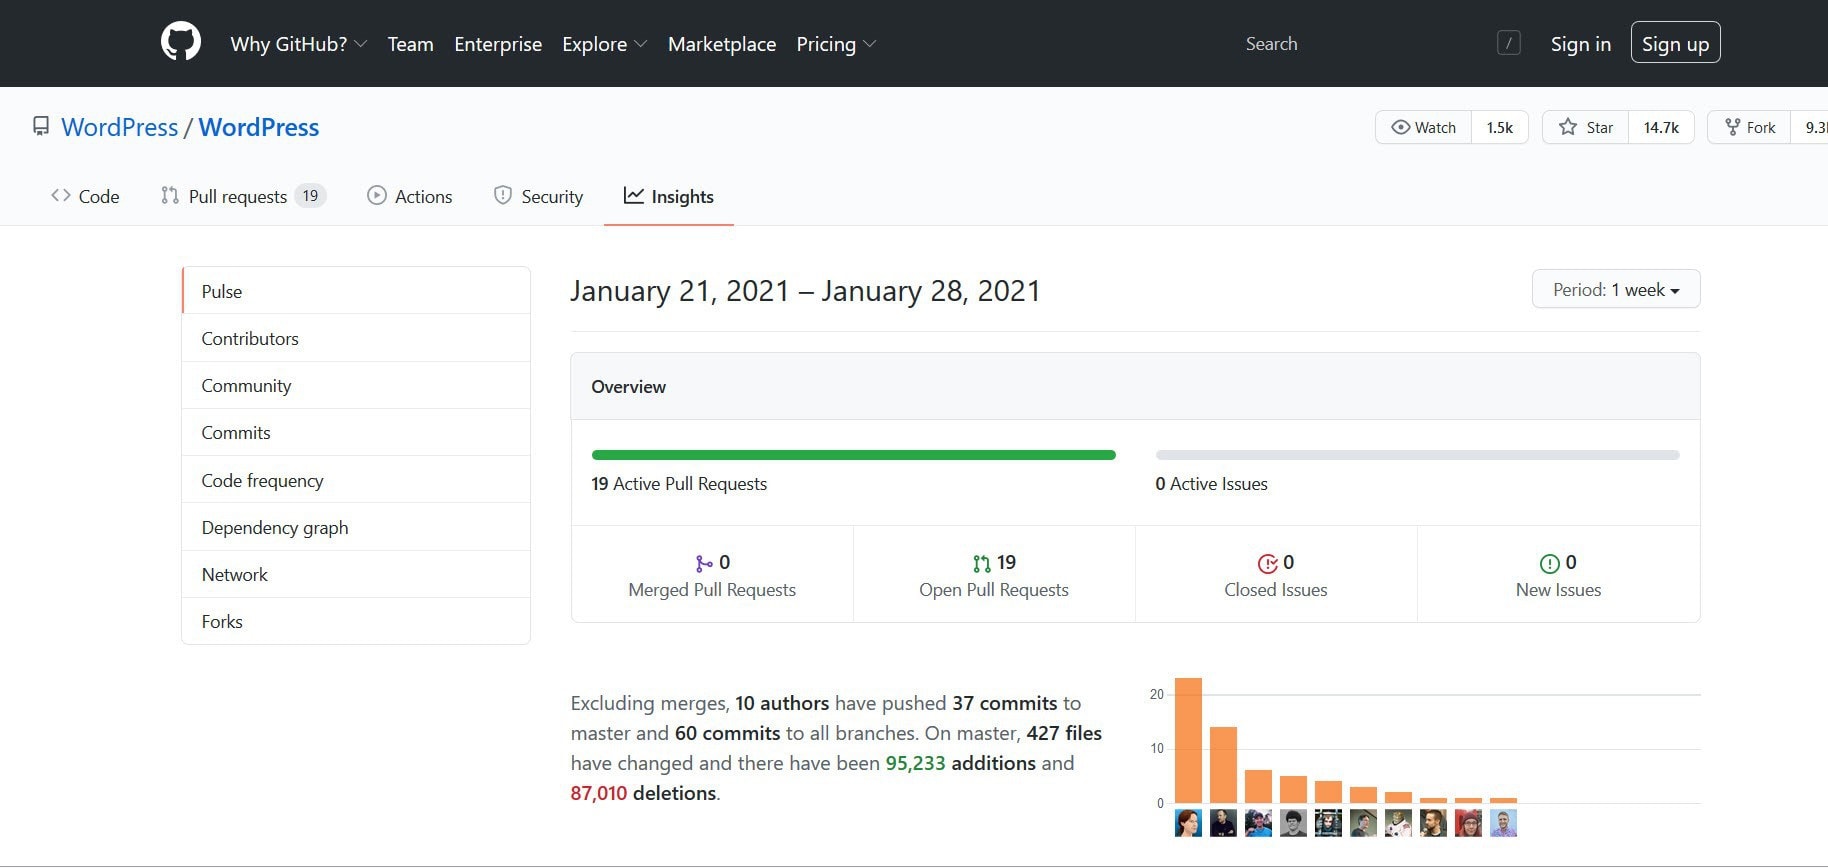Open Code frequency in the sidebar
The height and width of the screenshot is (868, 1828).
[x=356, y=480]
